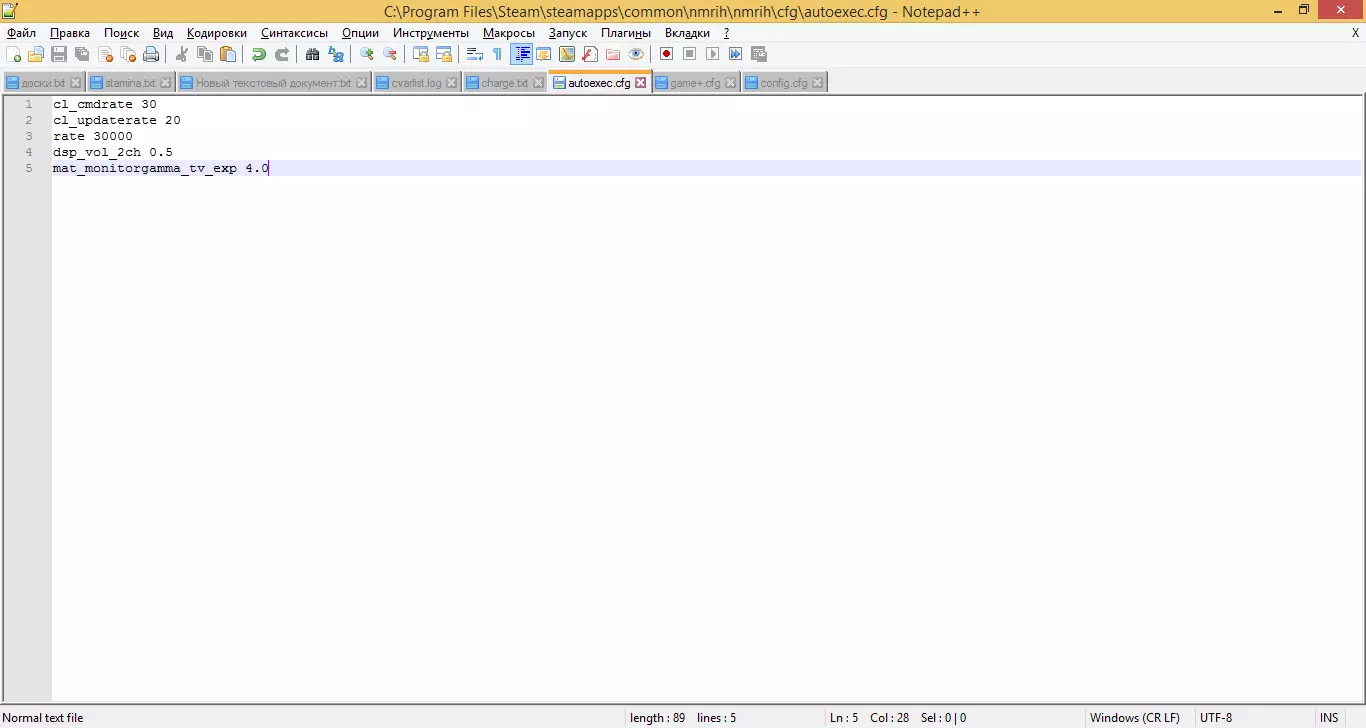Undo the last edit with the green arrow
This screenshot has width=1366, height=728.
pyautogui.click(x=259, y=54)
